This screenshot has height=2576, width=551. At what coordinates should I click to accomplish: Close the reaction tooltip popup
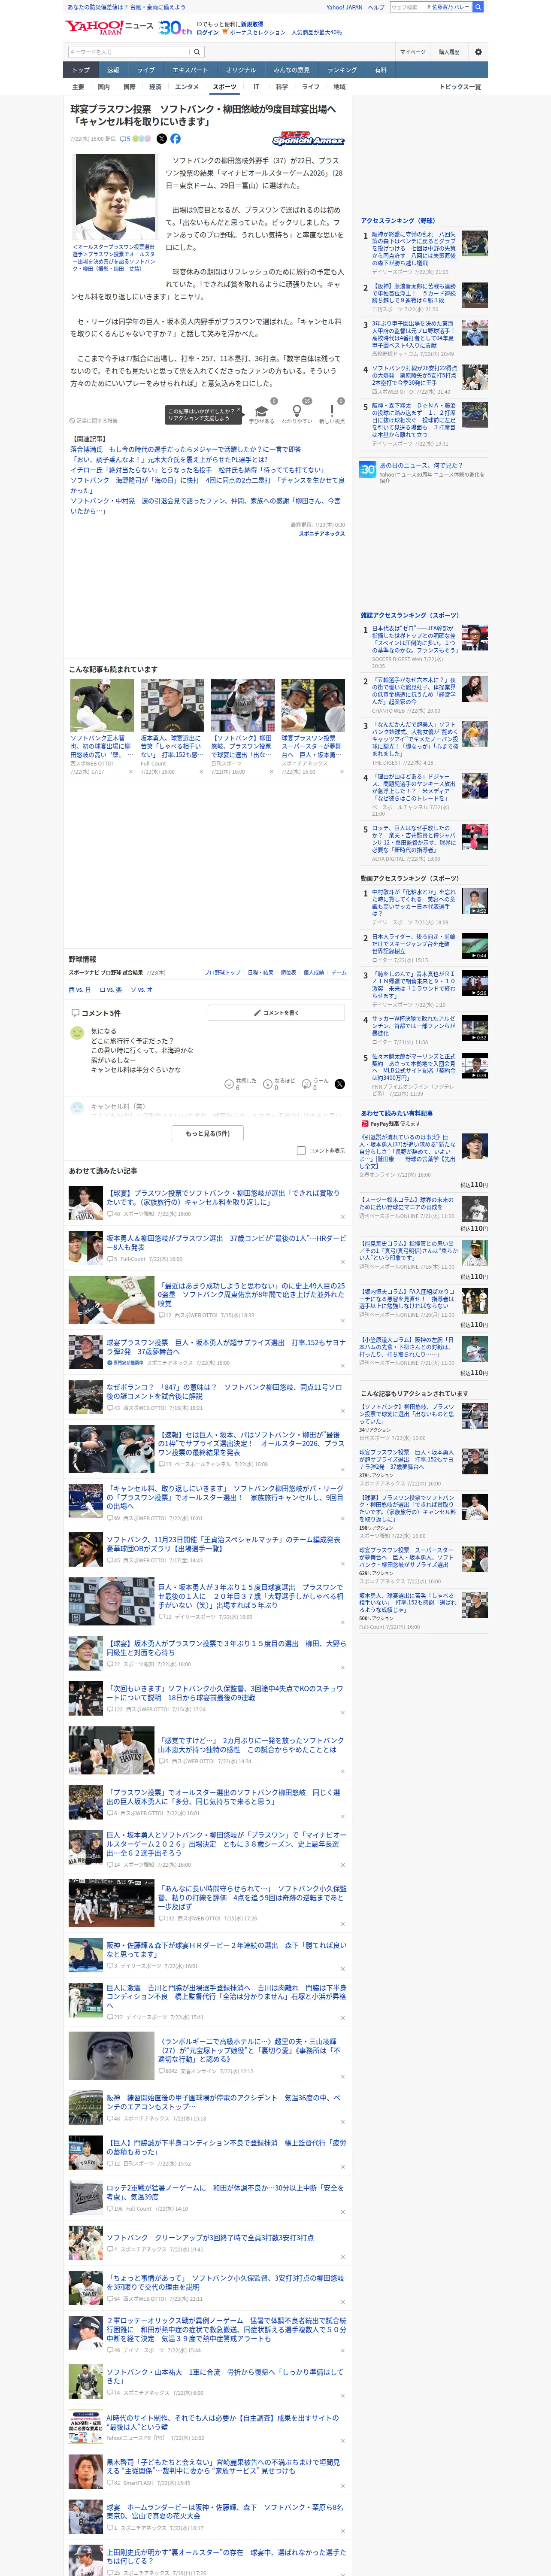pos(240,410)
